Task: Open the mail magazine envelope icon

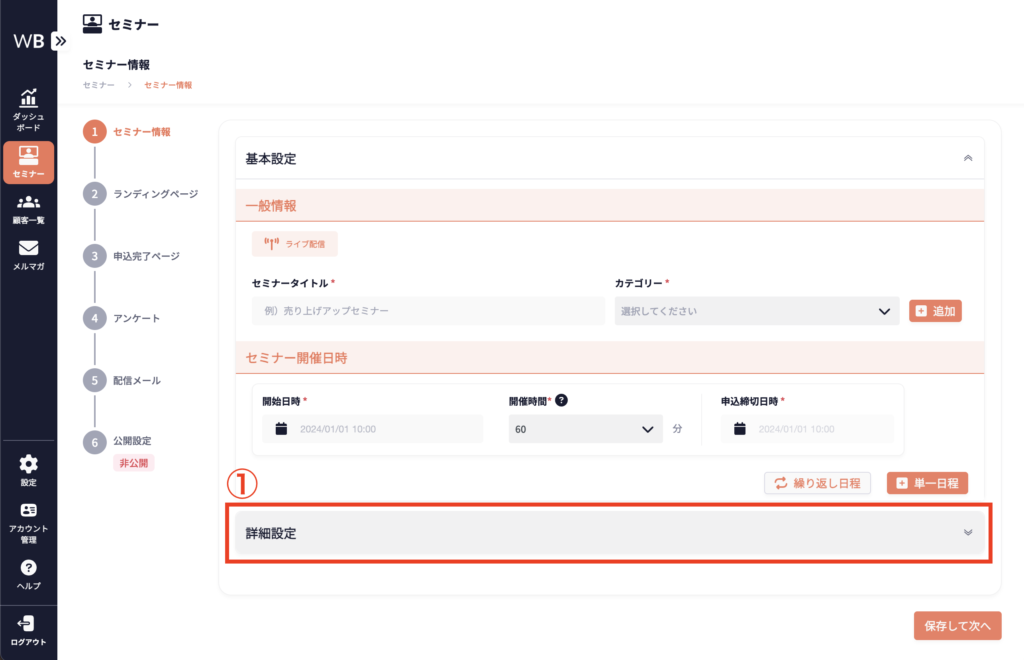Action: [28, 249]
